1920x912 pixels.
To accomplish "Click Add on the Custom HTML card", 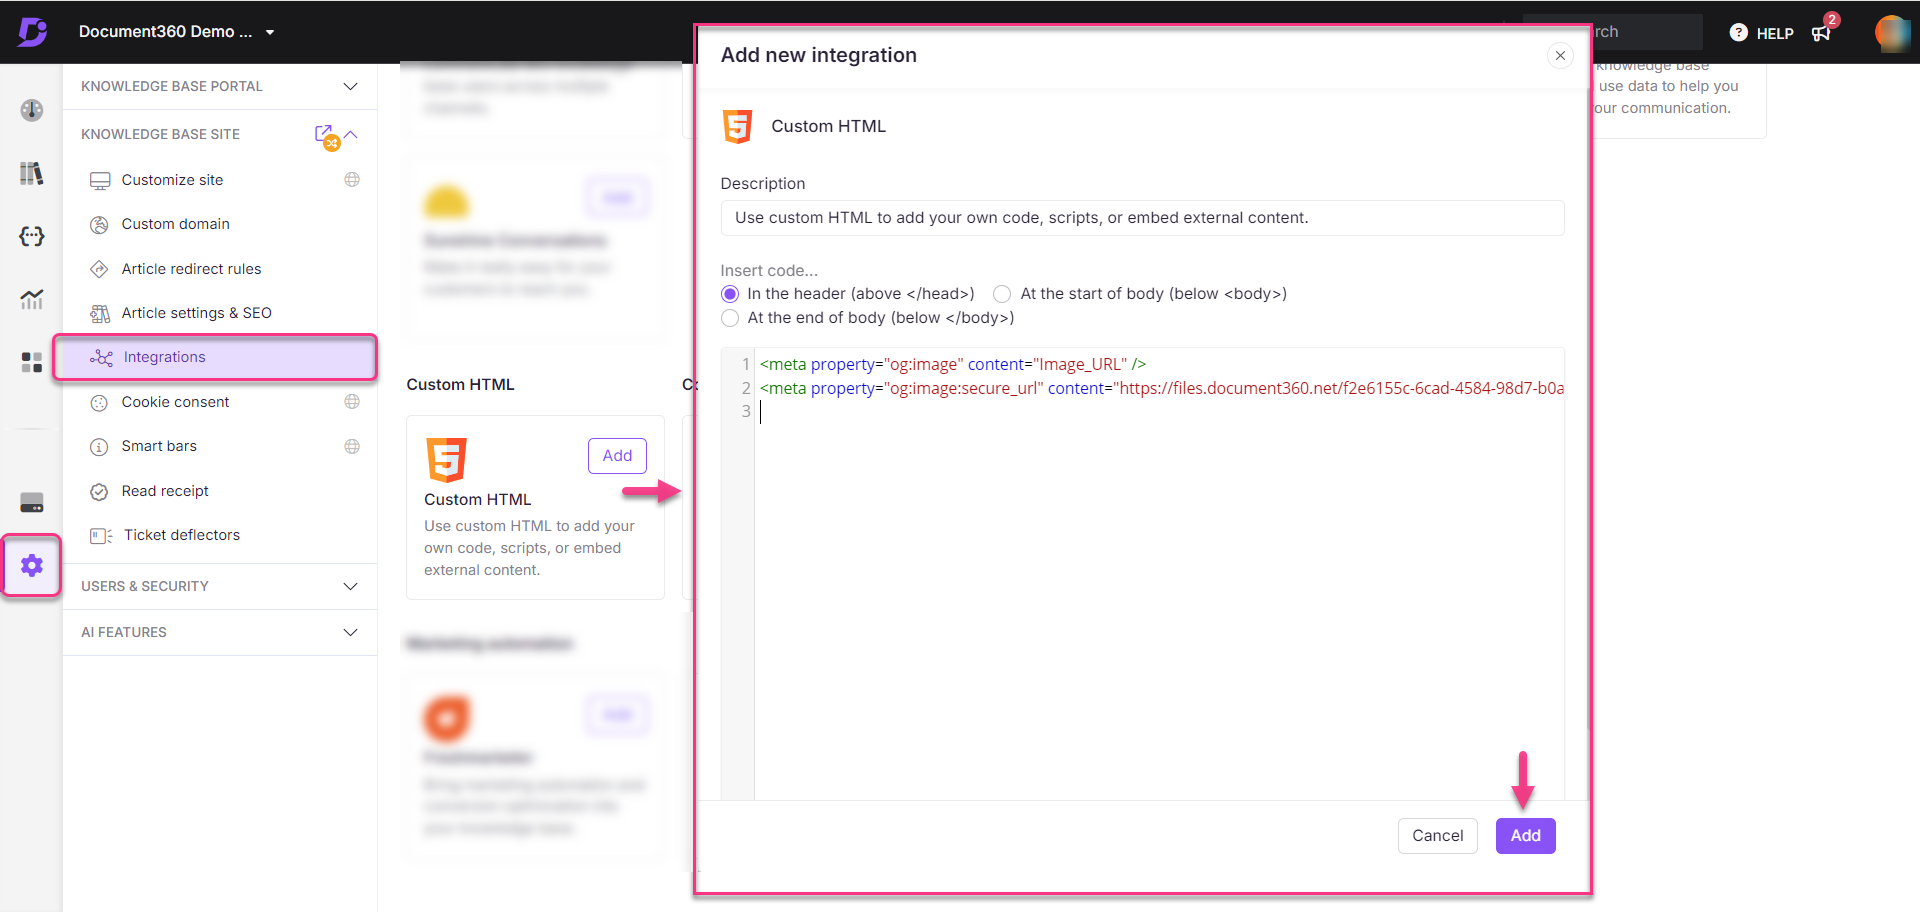I will click(x=617, y=456).
